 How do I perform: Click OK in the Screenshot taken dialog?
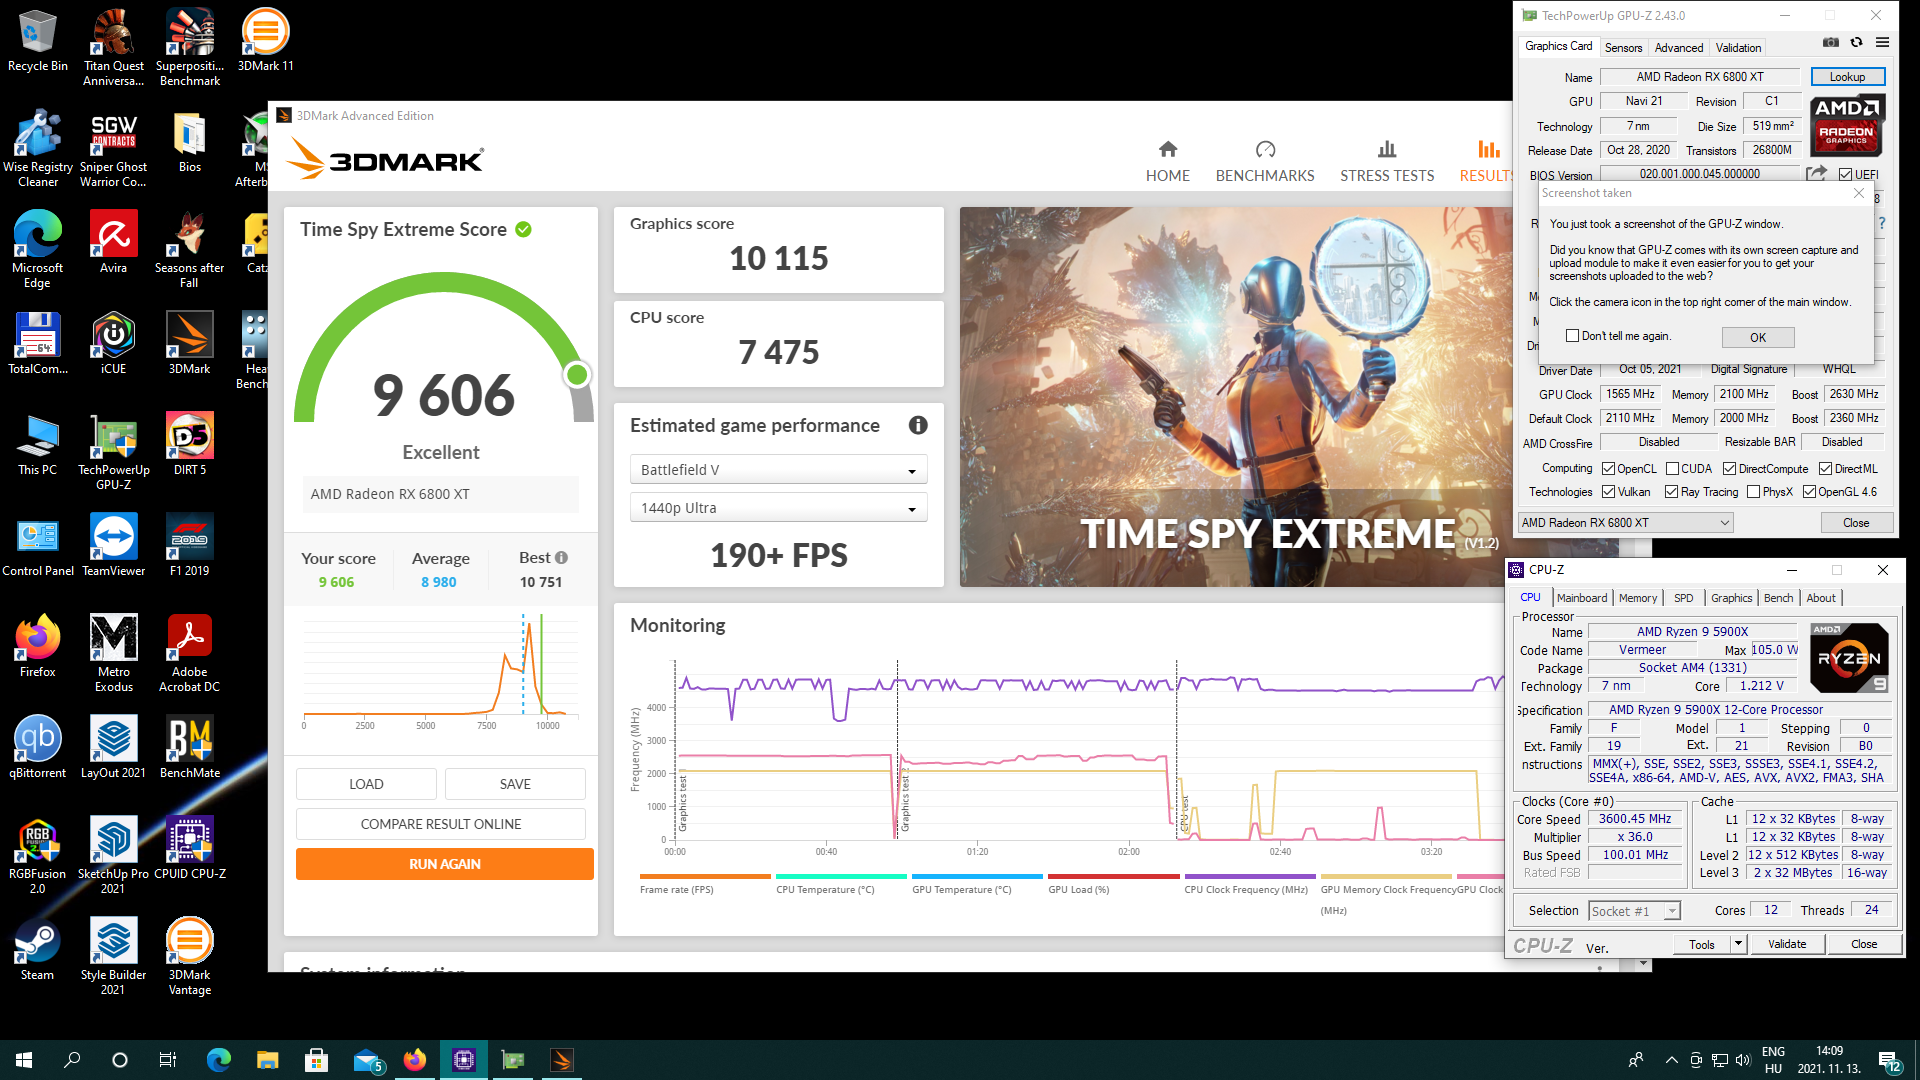1757,337
